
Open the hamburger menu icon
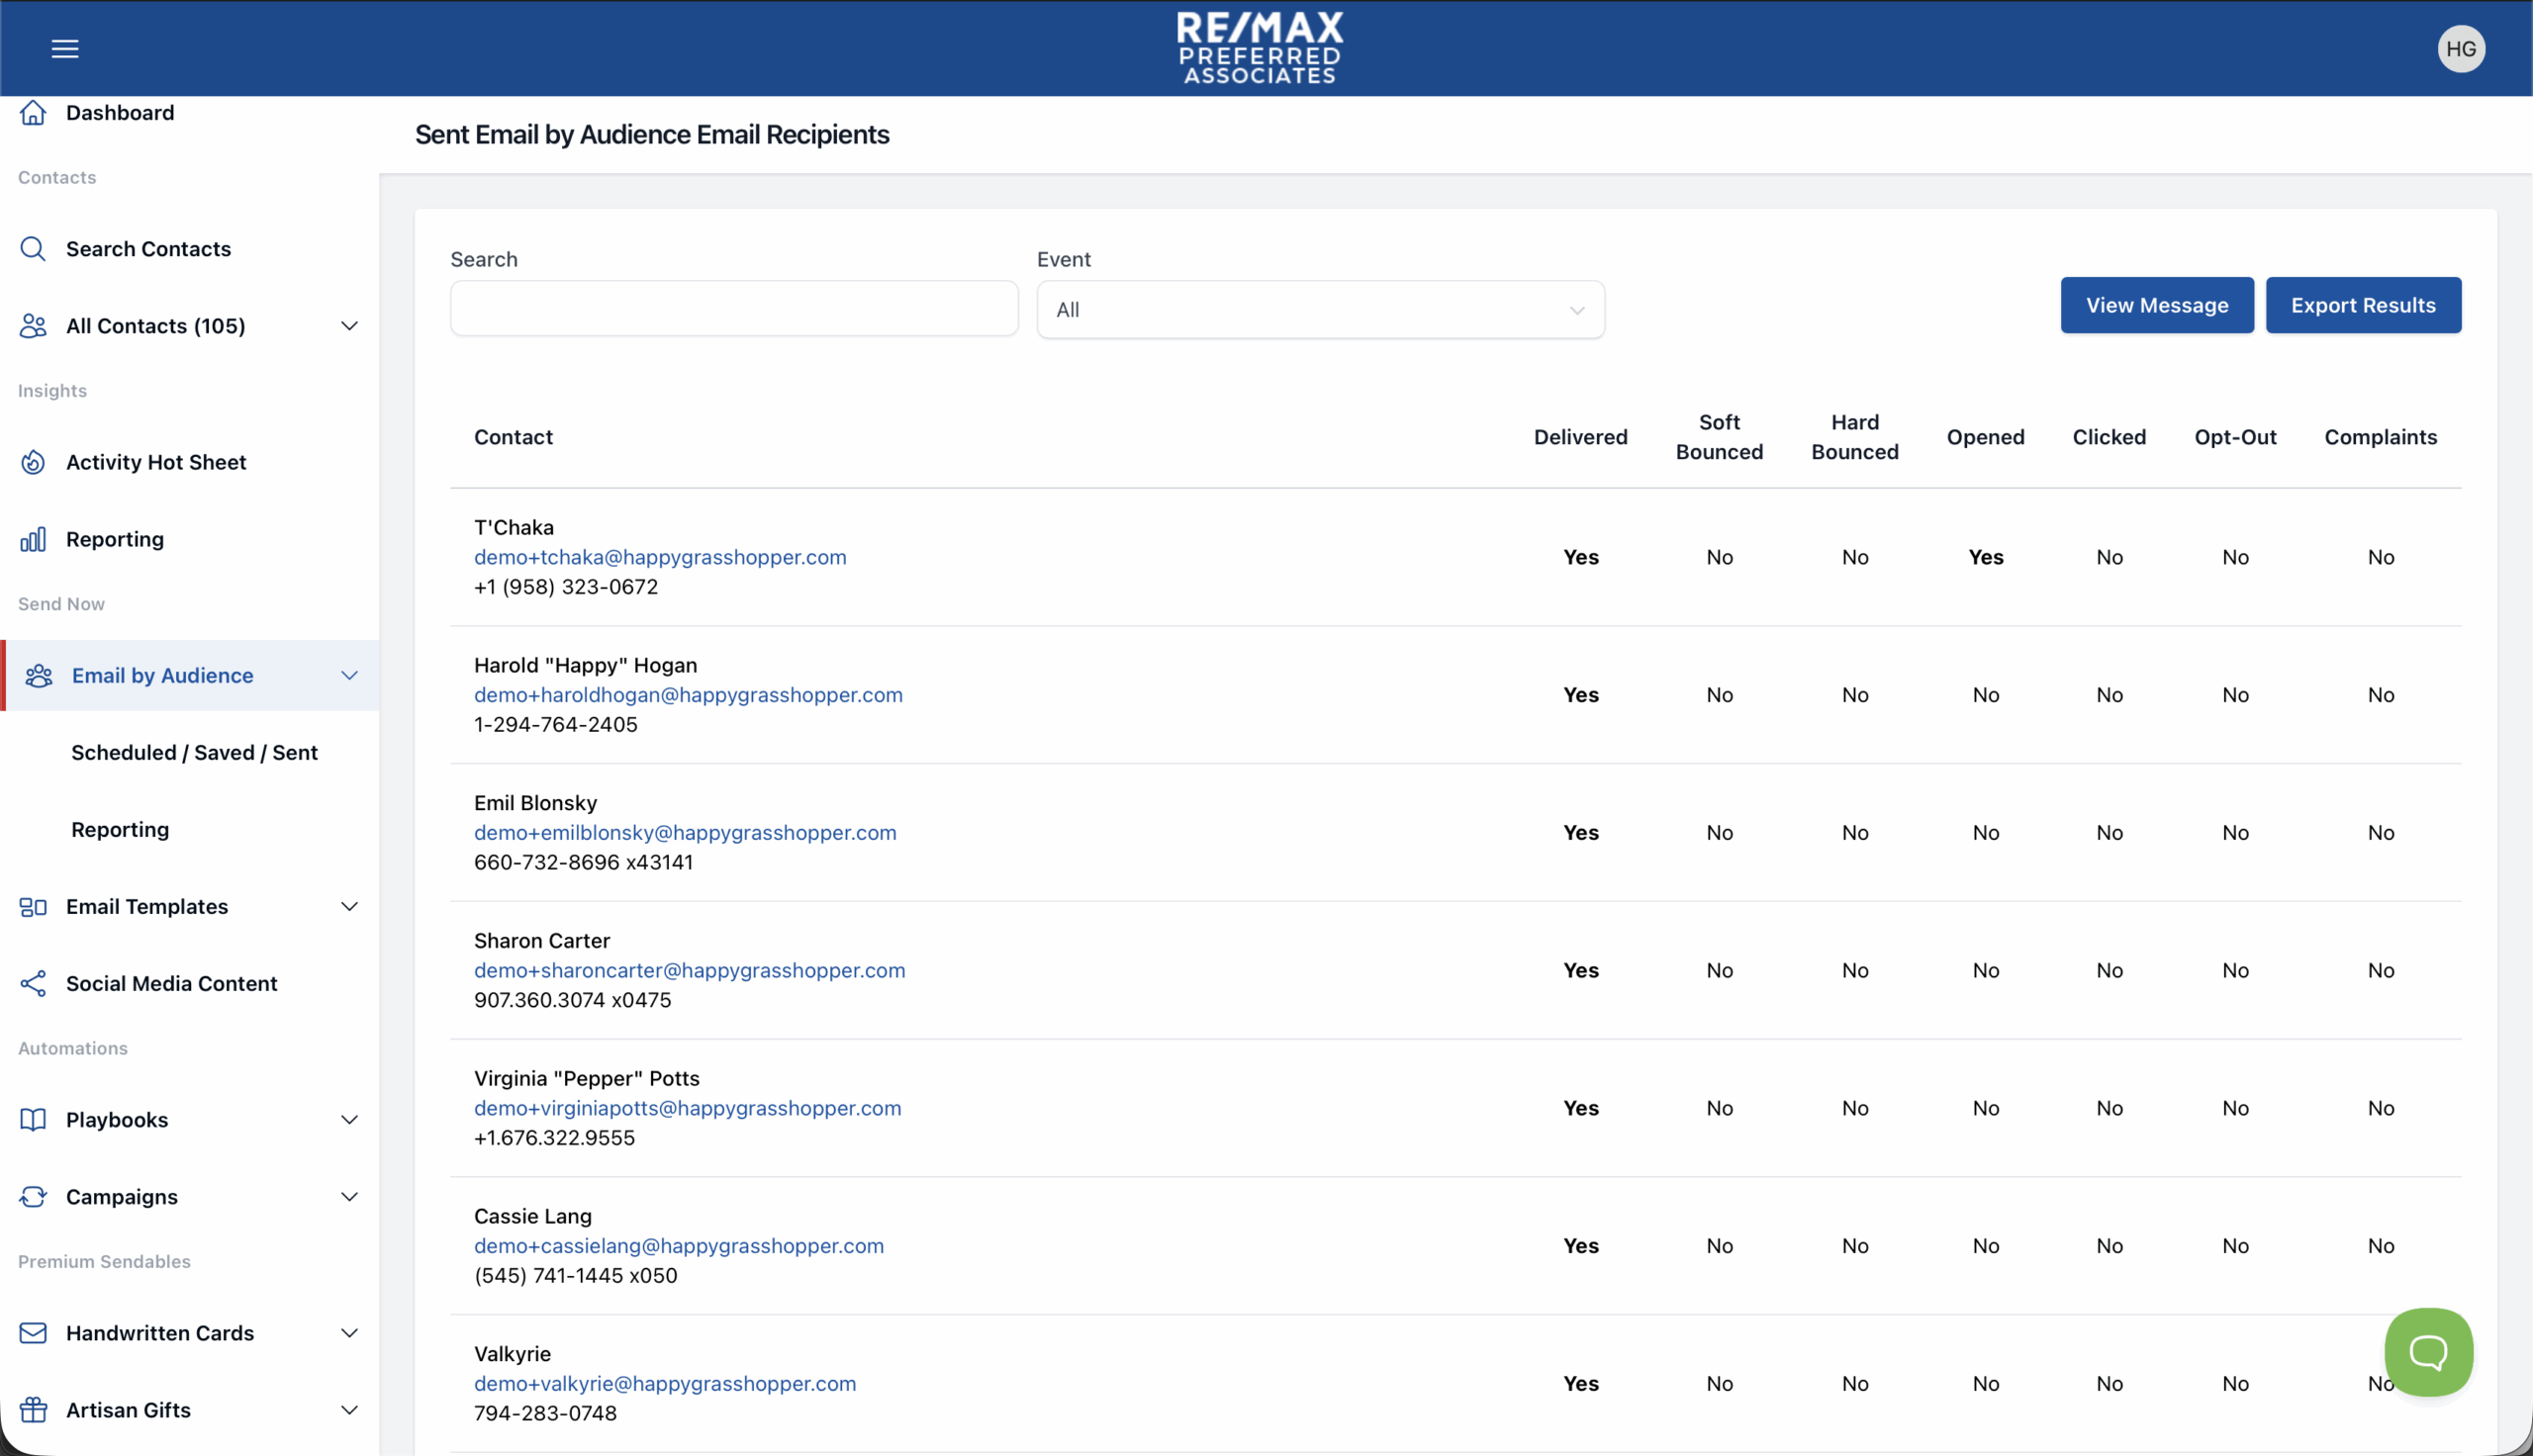point(65,49)
